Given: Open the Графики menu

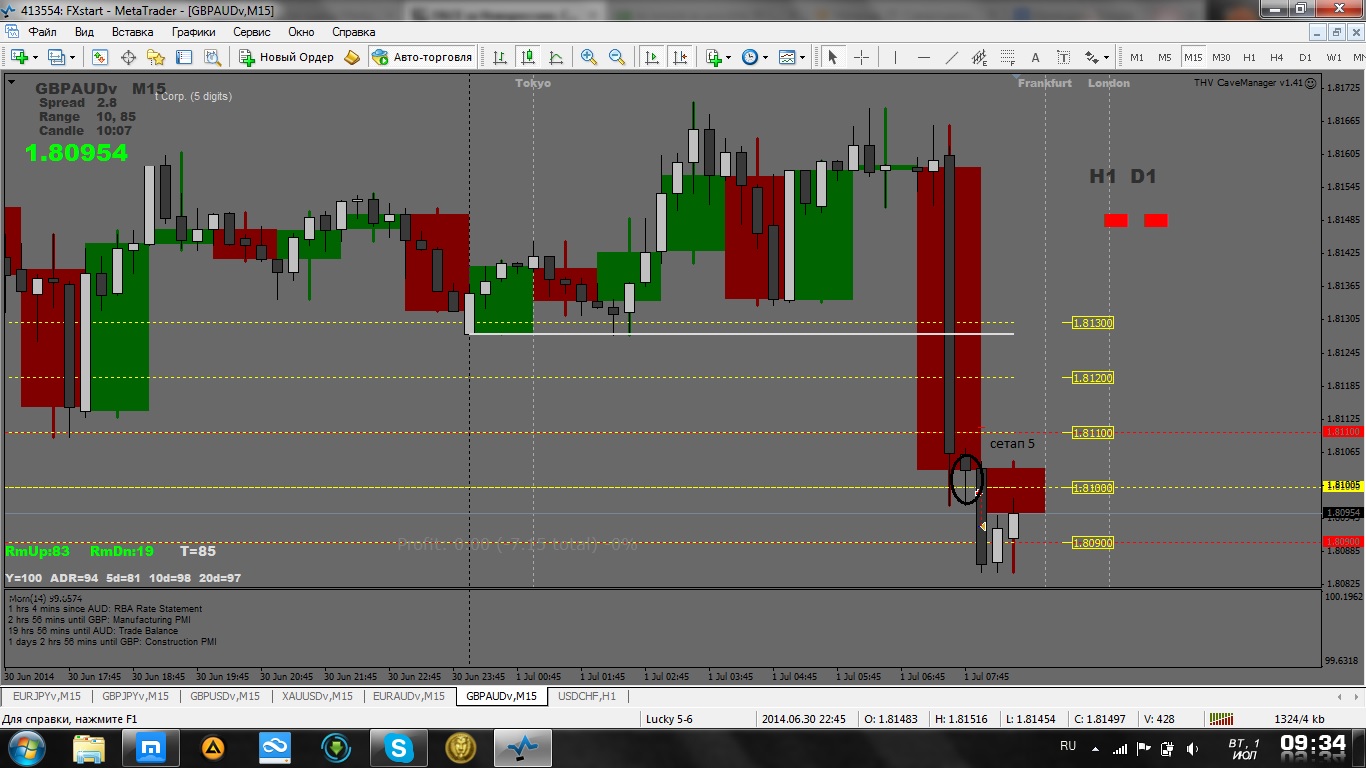Looking at the screenshot, I should click(x=193, y=32).
